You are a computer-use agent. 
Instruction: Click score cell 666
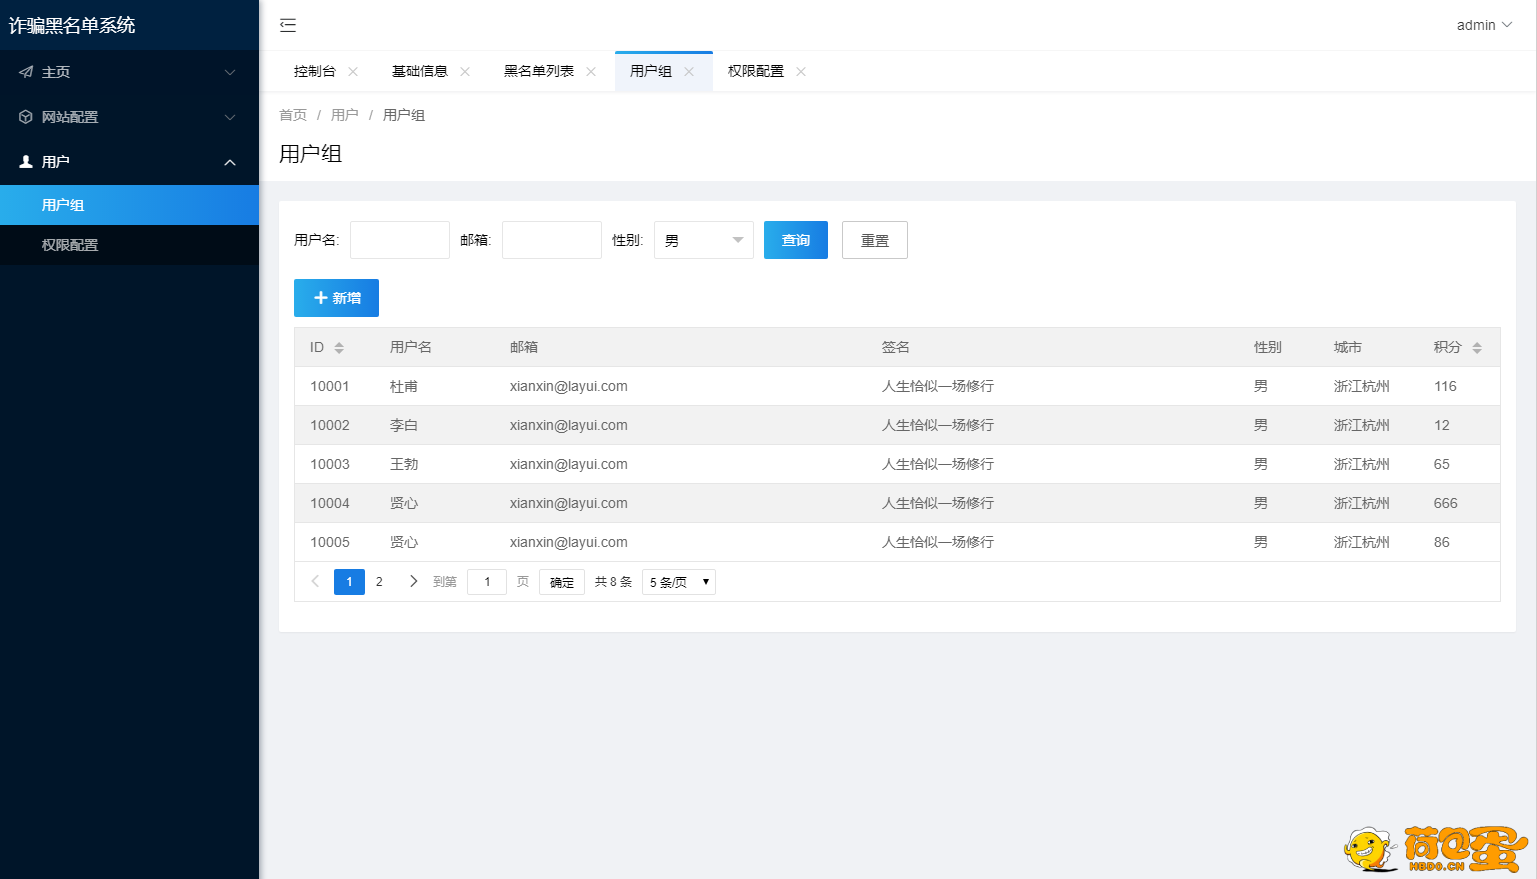pos(1446,503)
